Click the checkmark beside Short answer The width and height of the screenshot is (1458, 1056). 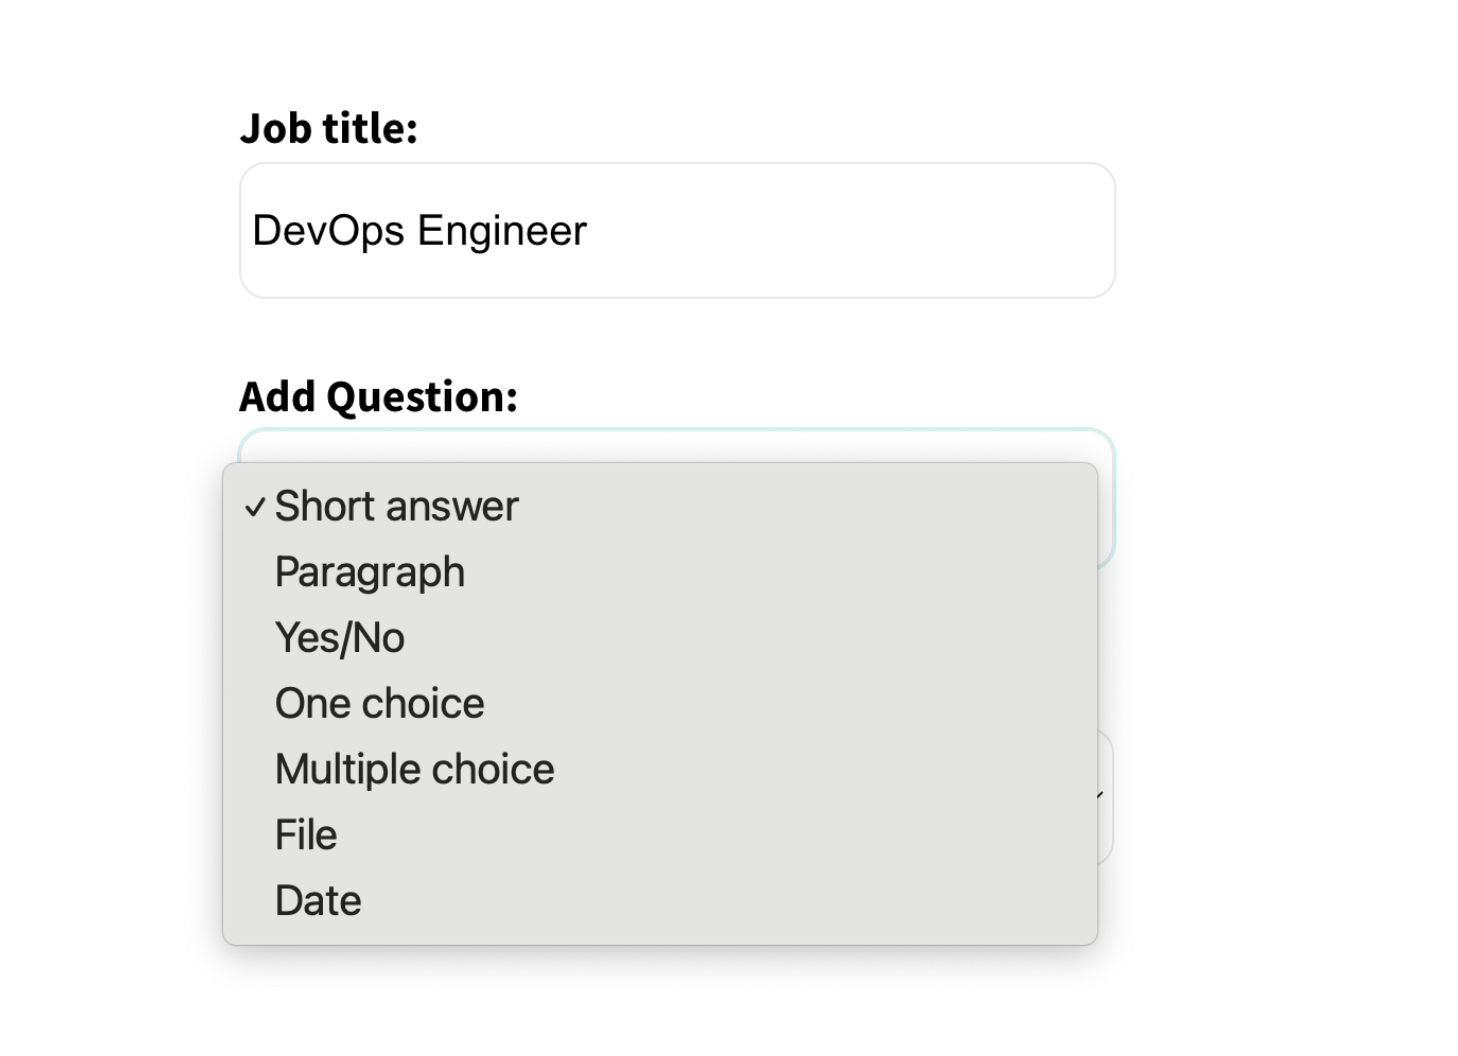[x=255, y=508]
